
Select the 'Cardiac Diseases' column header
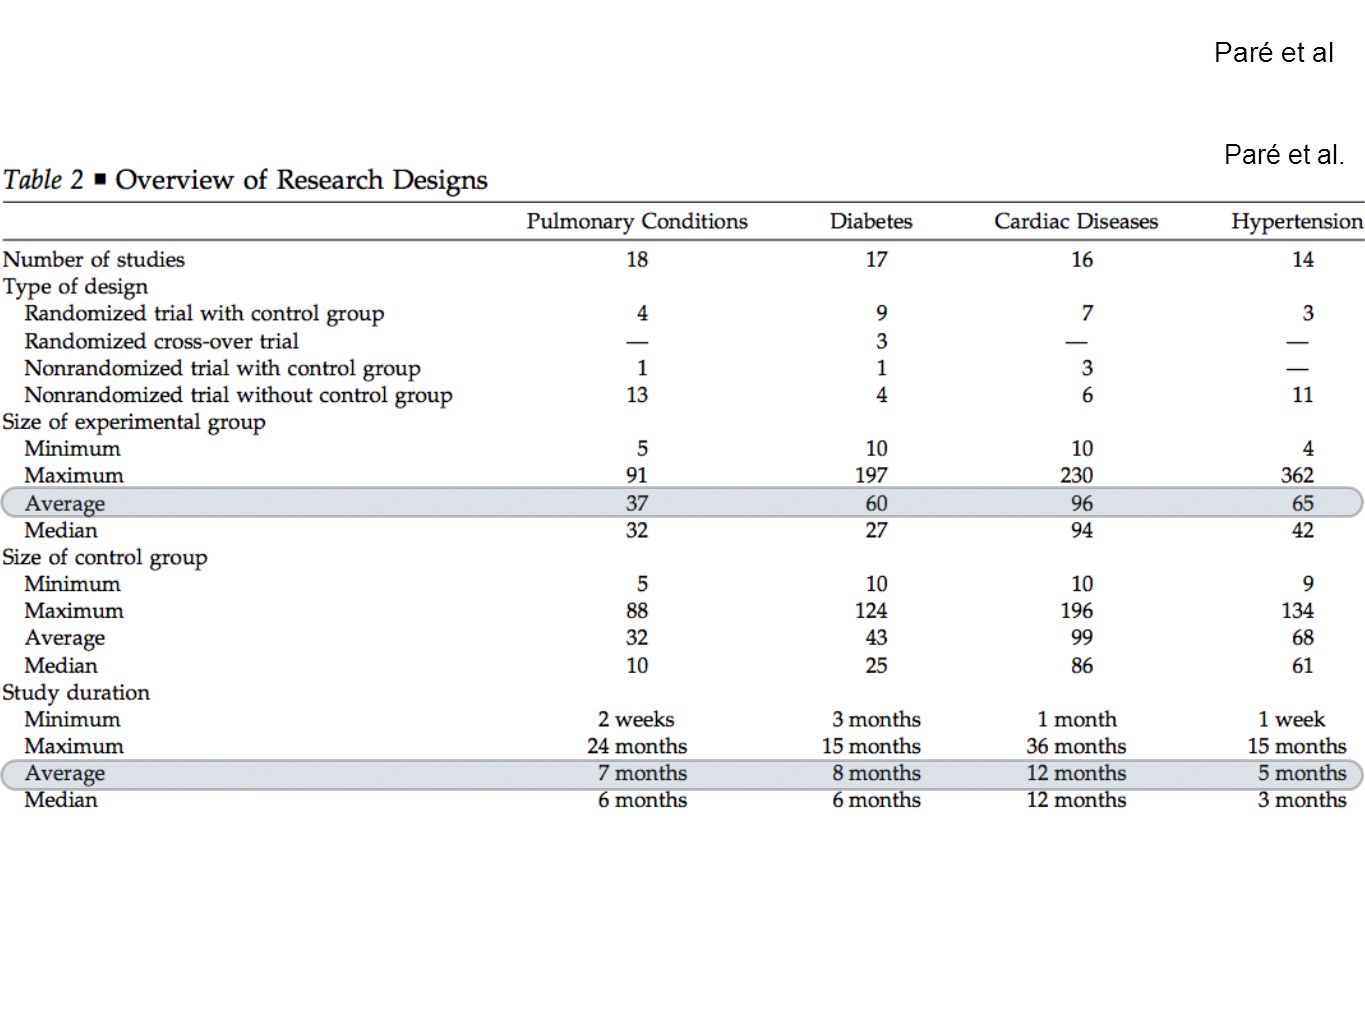tap(1076, 221)
